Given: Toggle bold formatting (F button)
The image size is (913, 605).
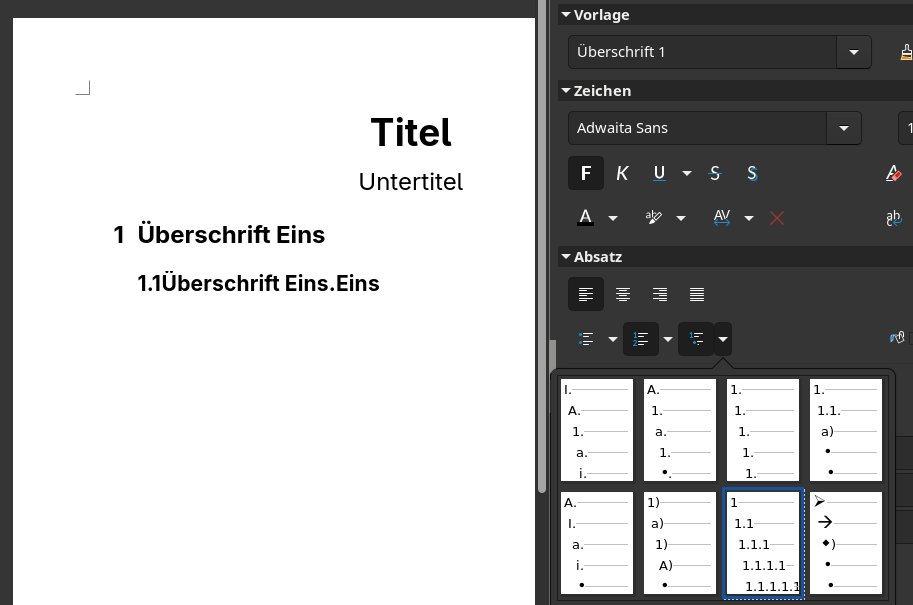Looking at the screenshot, I should 586,173.
